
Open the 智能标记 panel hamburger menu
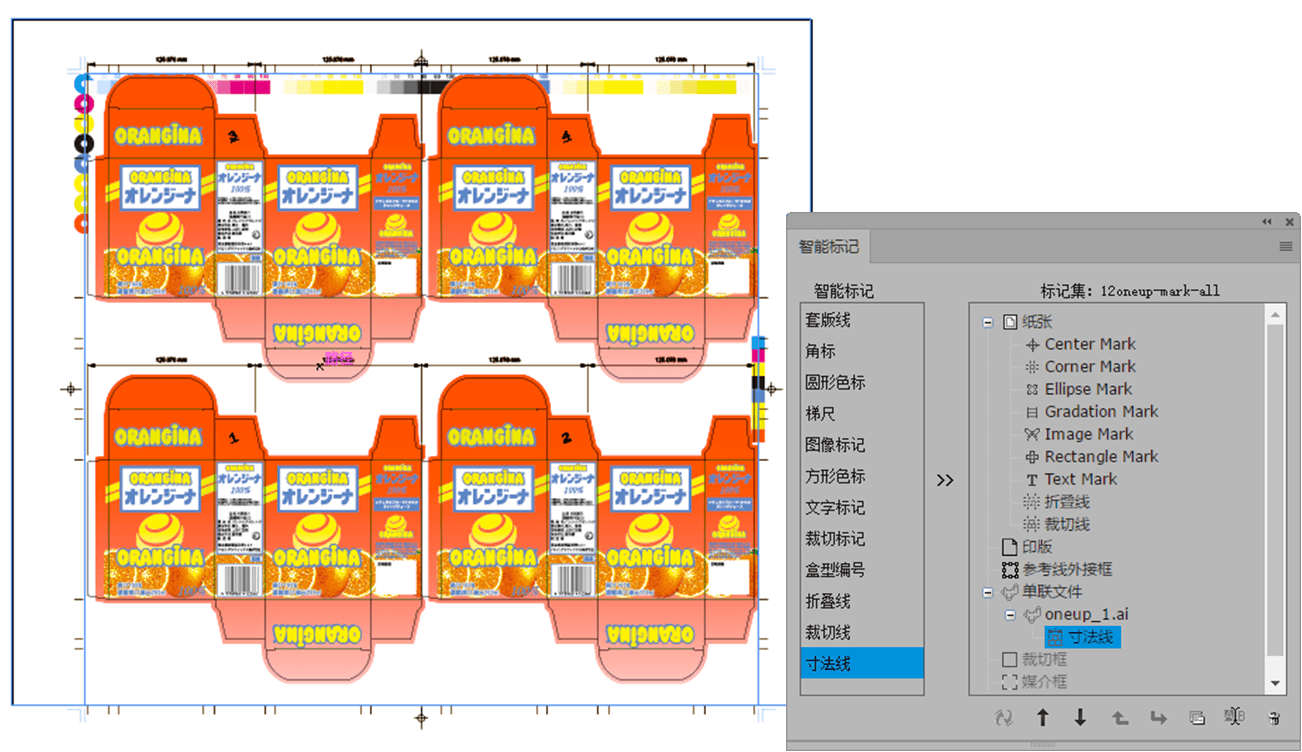click(1286, 246)
